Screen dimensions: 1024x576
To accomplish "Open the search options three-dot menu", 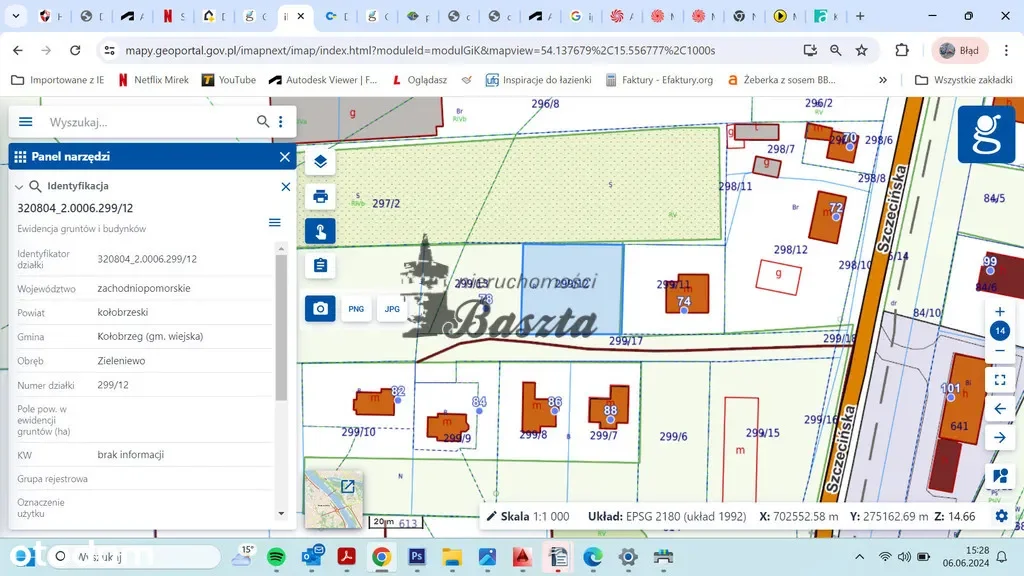I will tap(281, 122).
